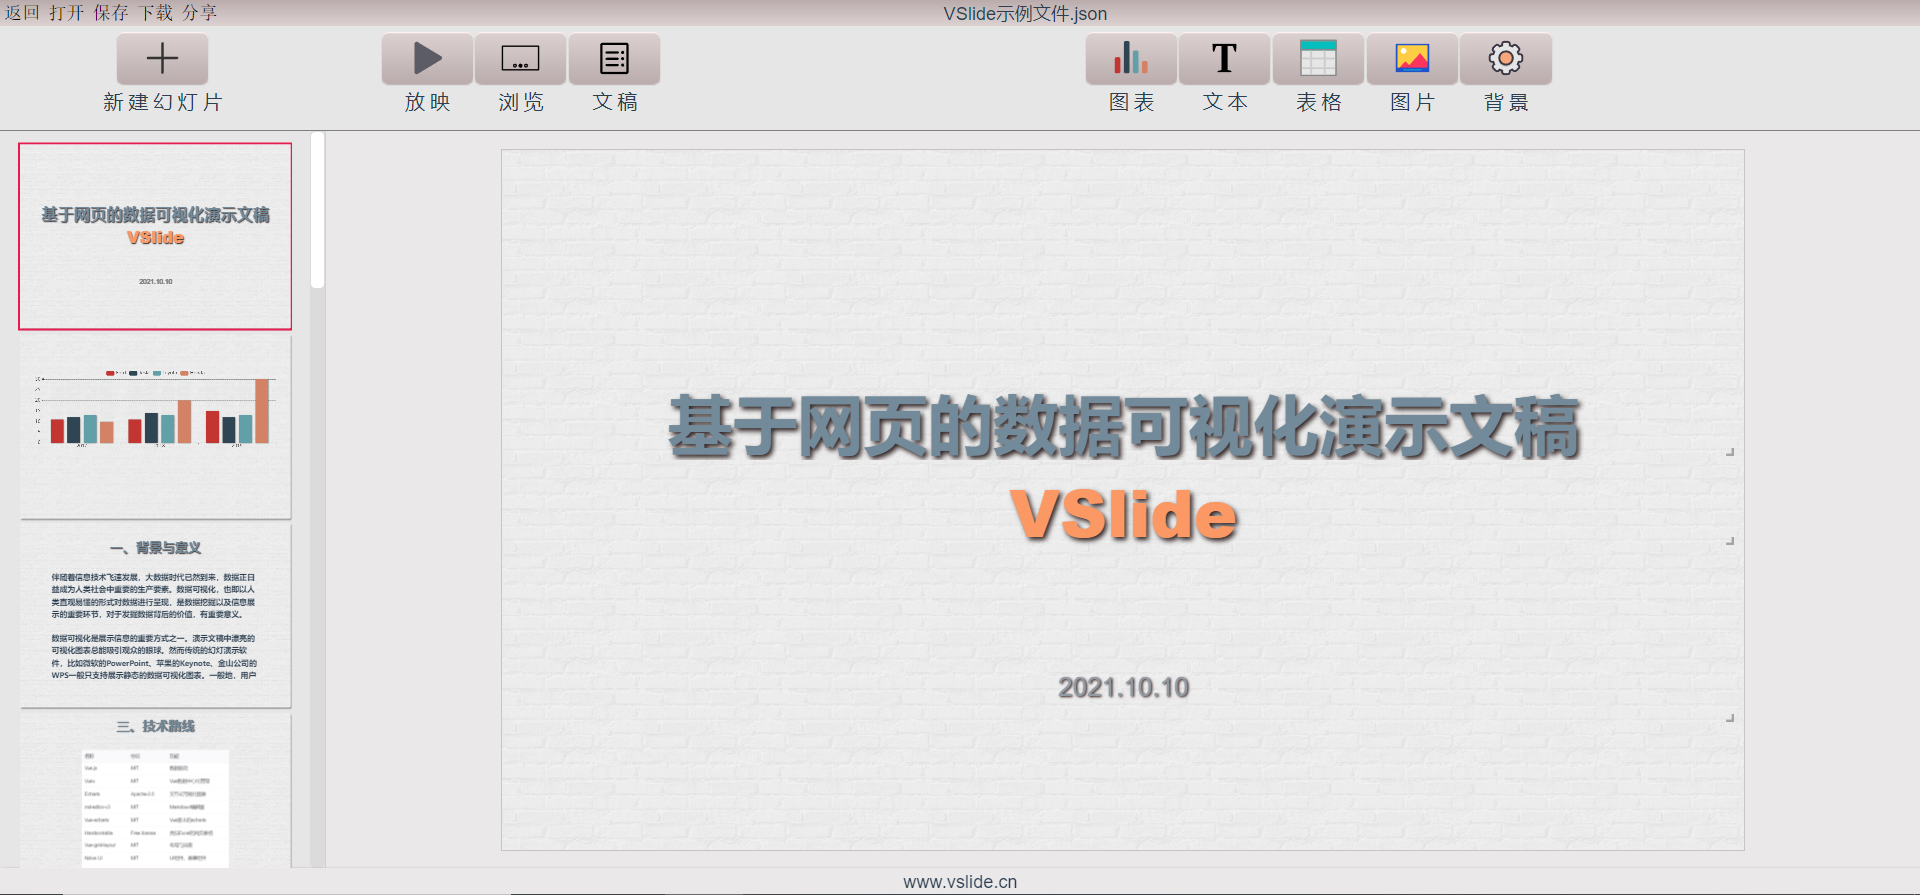Select the 2021.10.10 date text

pos(1124,688)
